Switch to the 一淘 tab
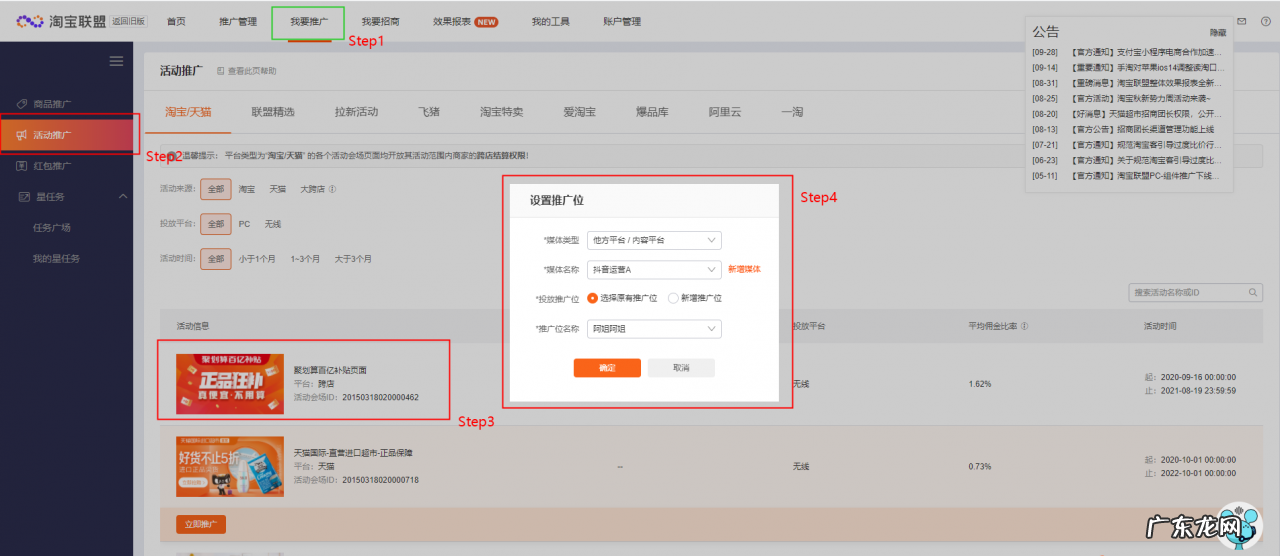 point(792,112)
